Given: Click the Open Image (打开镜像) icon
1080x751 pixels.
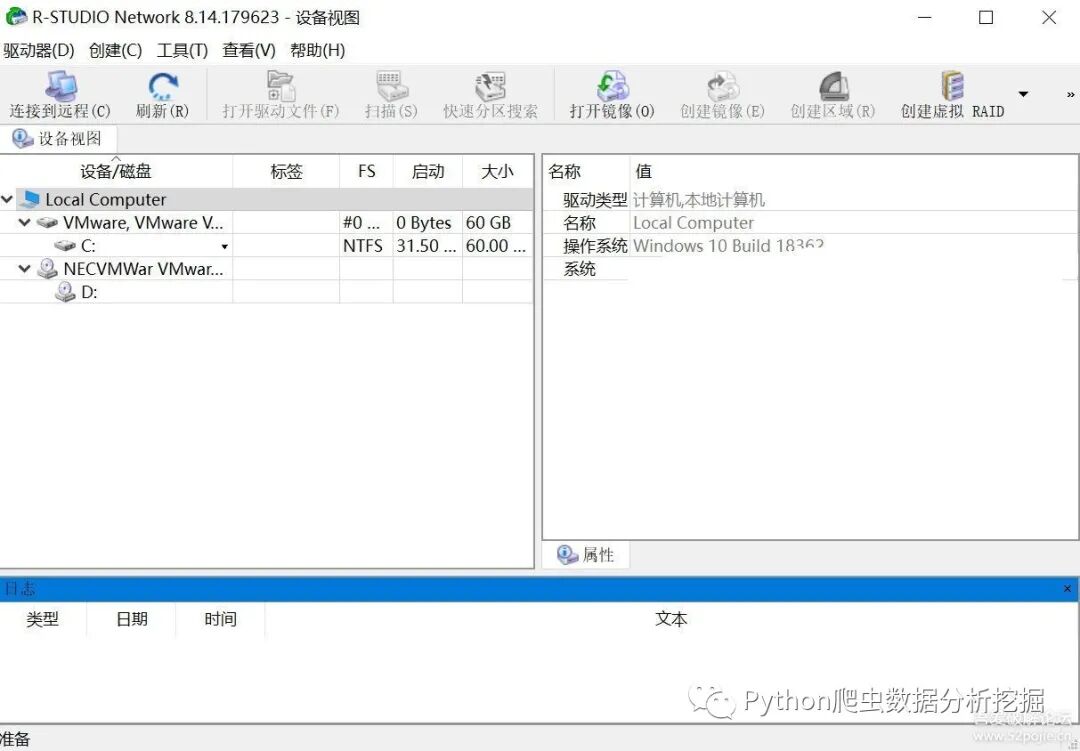Looking at the screenshot, I should pos(612,87).
